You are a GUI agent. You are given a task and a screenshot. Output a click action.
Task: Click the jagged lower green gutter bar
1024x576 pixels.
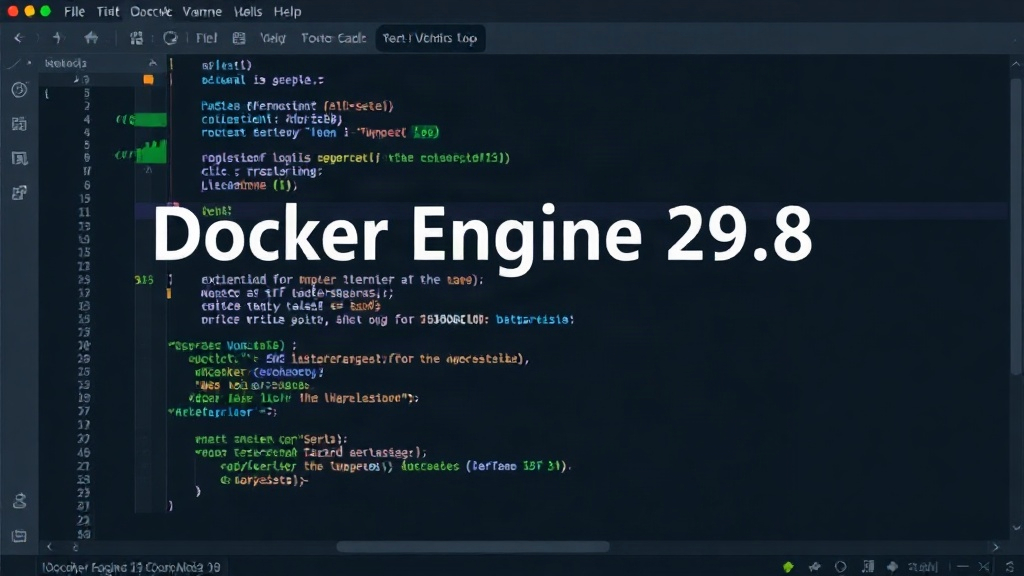(152, 152)
